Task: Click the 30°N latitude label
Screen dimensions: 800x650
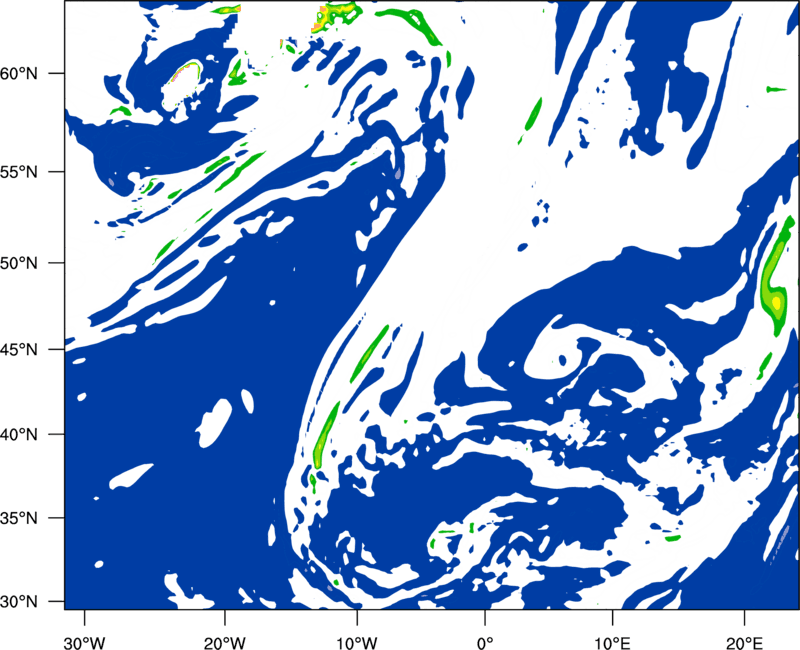Action: click(19, 602)
